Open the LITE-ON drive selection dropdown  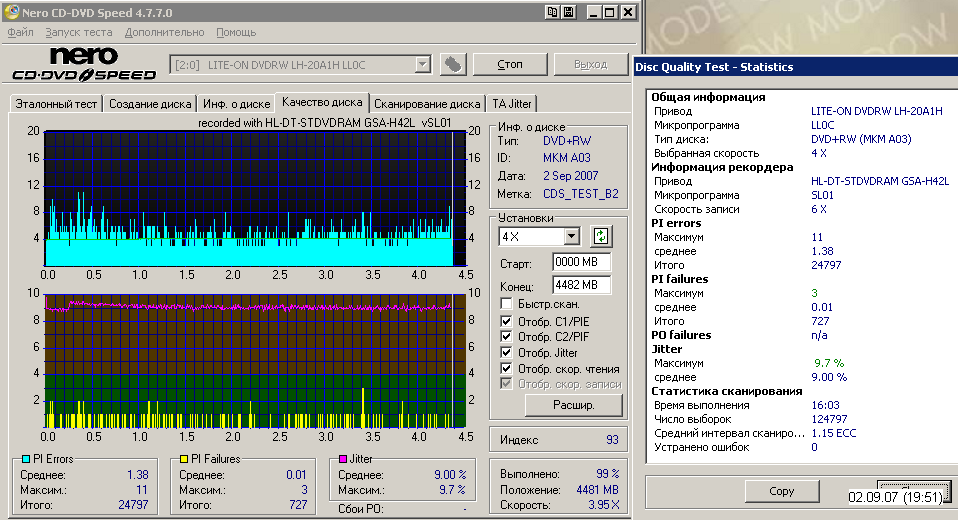[x=422, y=65]
